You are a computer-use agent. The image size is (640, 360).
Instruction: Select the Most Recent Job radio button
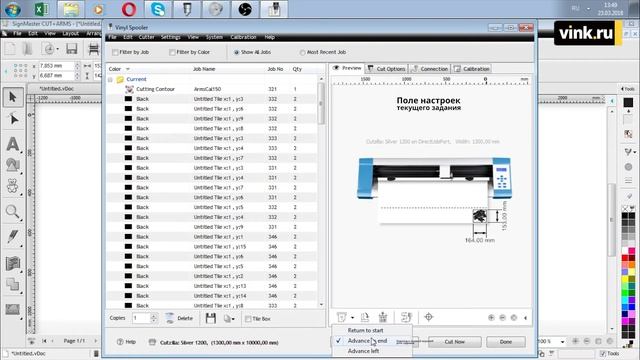(302, 52)
